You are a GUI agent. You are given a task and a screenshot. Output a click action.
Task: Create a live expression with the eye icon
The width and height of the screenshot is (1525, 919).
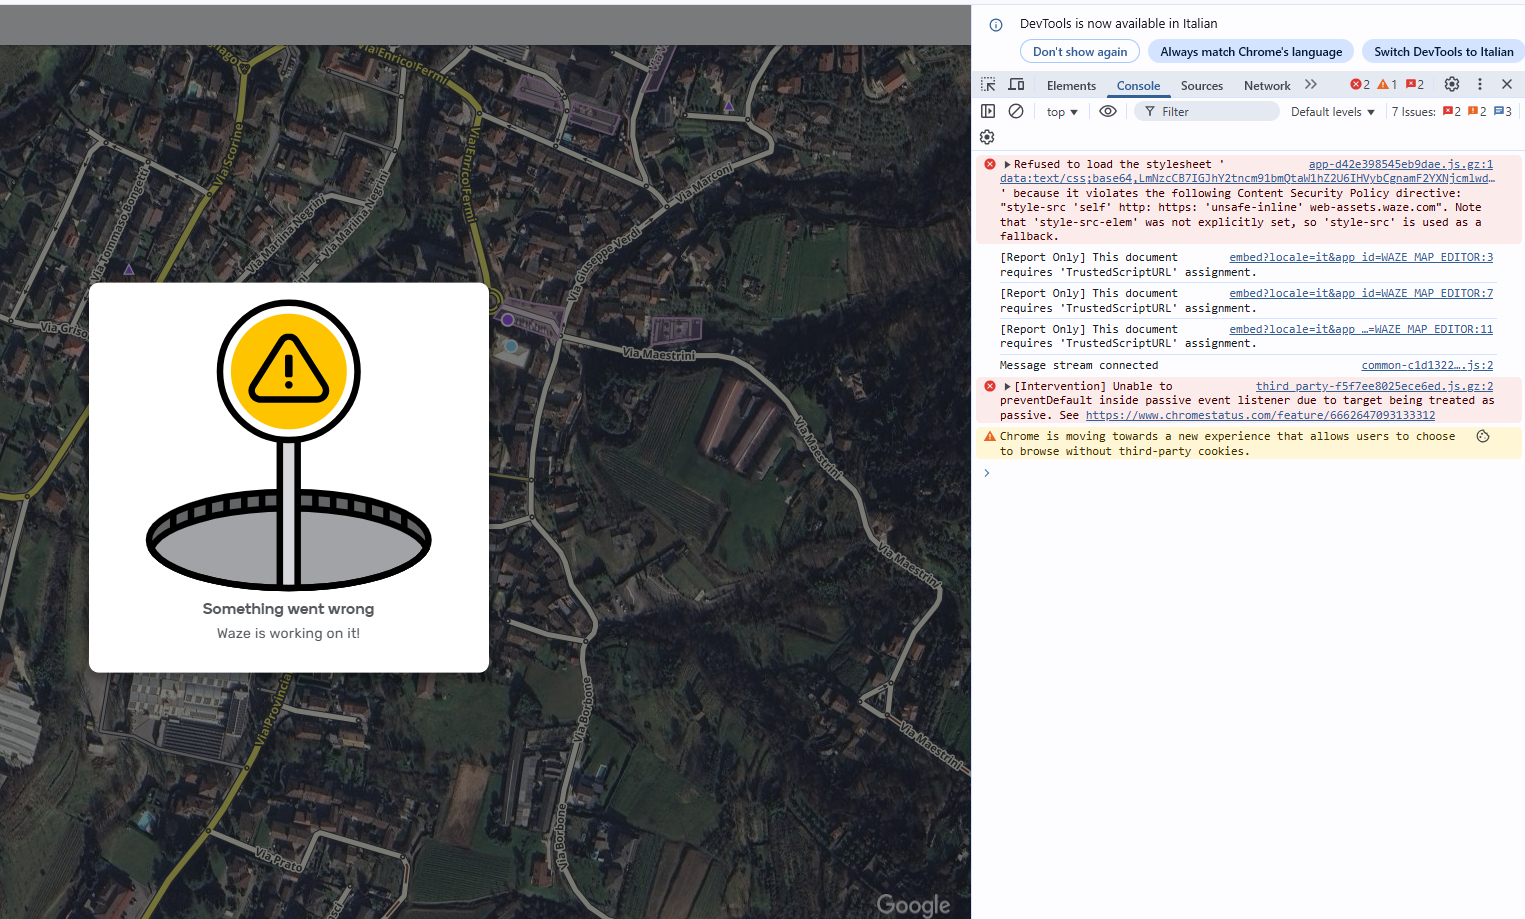[1108, 111]
